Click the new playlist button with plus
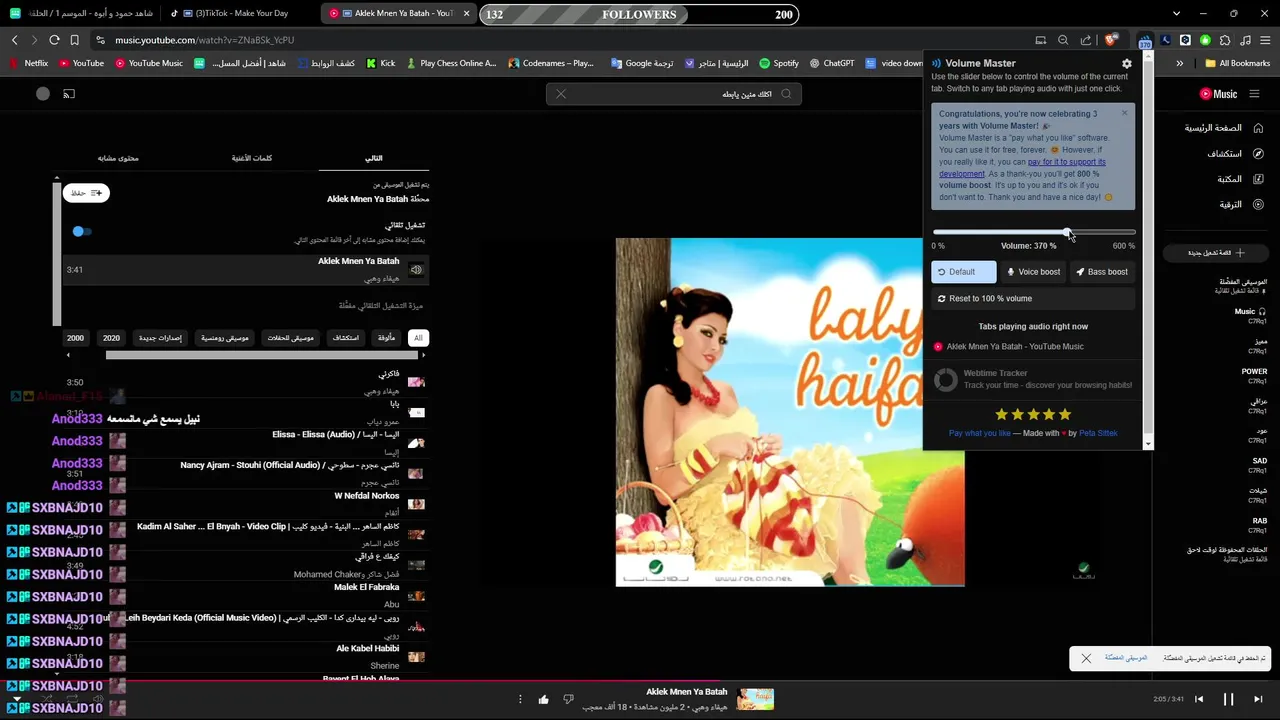This screenshot has height=720, width=1280. pyautogui.click(x=1215, y=253)
